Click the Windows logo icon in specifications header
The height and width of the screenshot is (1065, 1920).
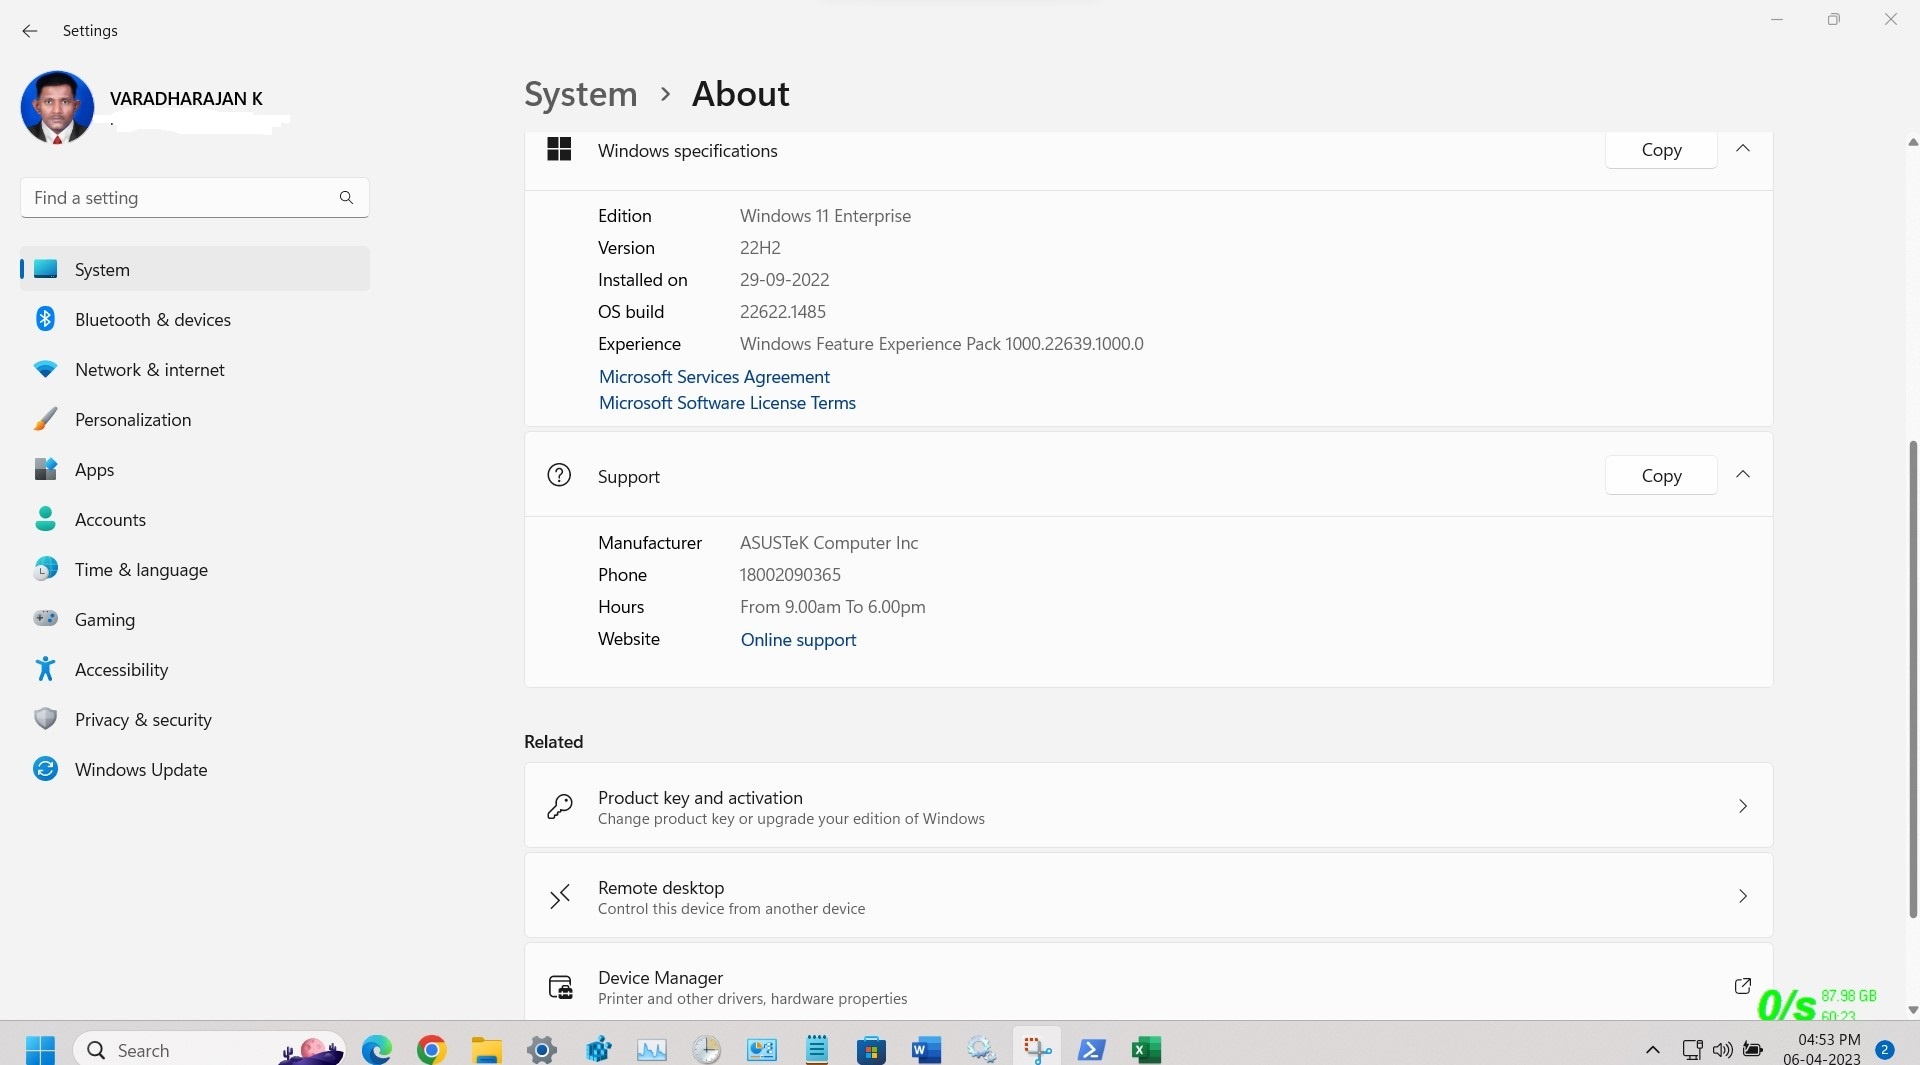pyautogui.click(x=559, y=149)
